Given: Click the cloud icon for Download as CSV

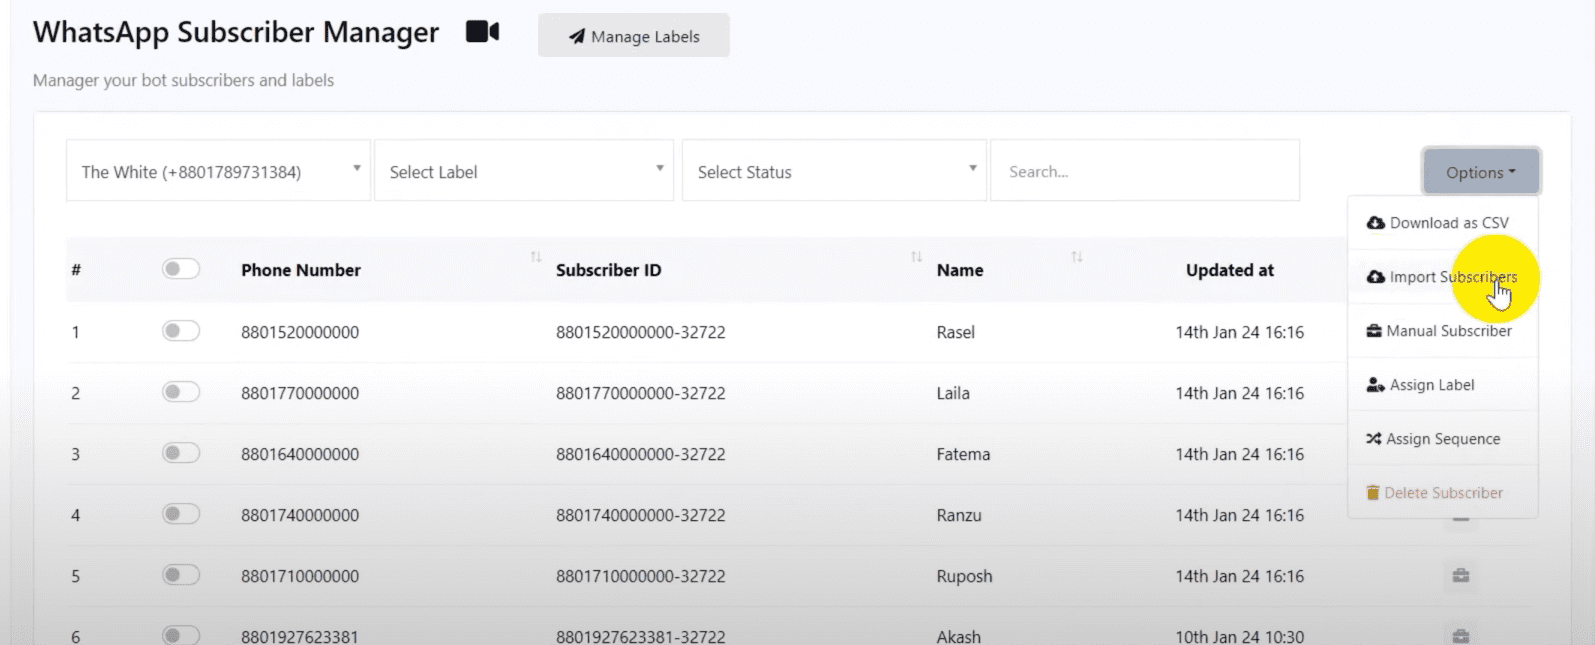Looking at the screenshot, I should pos(1376,223).
